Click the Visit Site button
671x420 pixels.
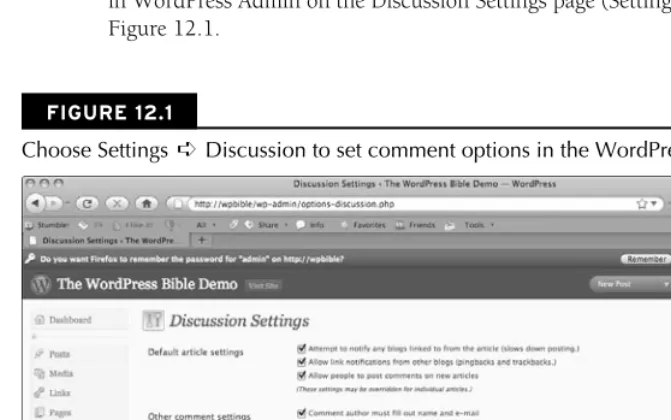(x=264, y=286)
